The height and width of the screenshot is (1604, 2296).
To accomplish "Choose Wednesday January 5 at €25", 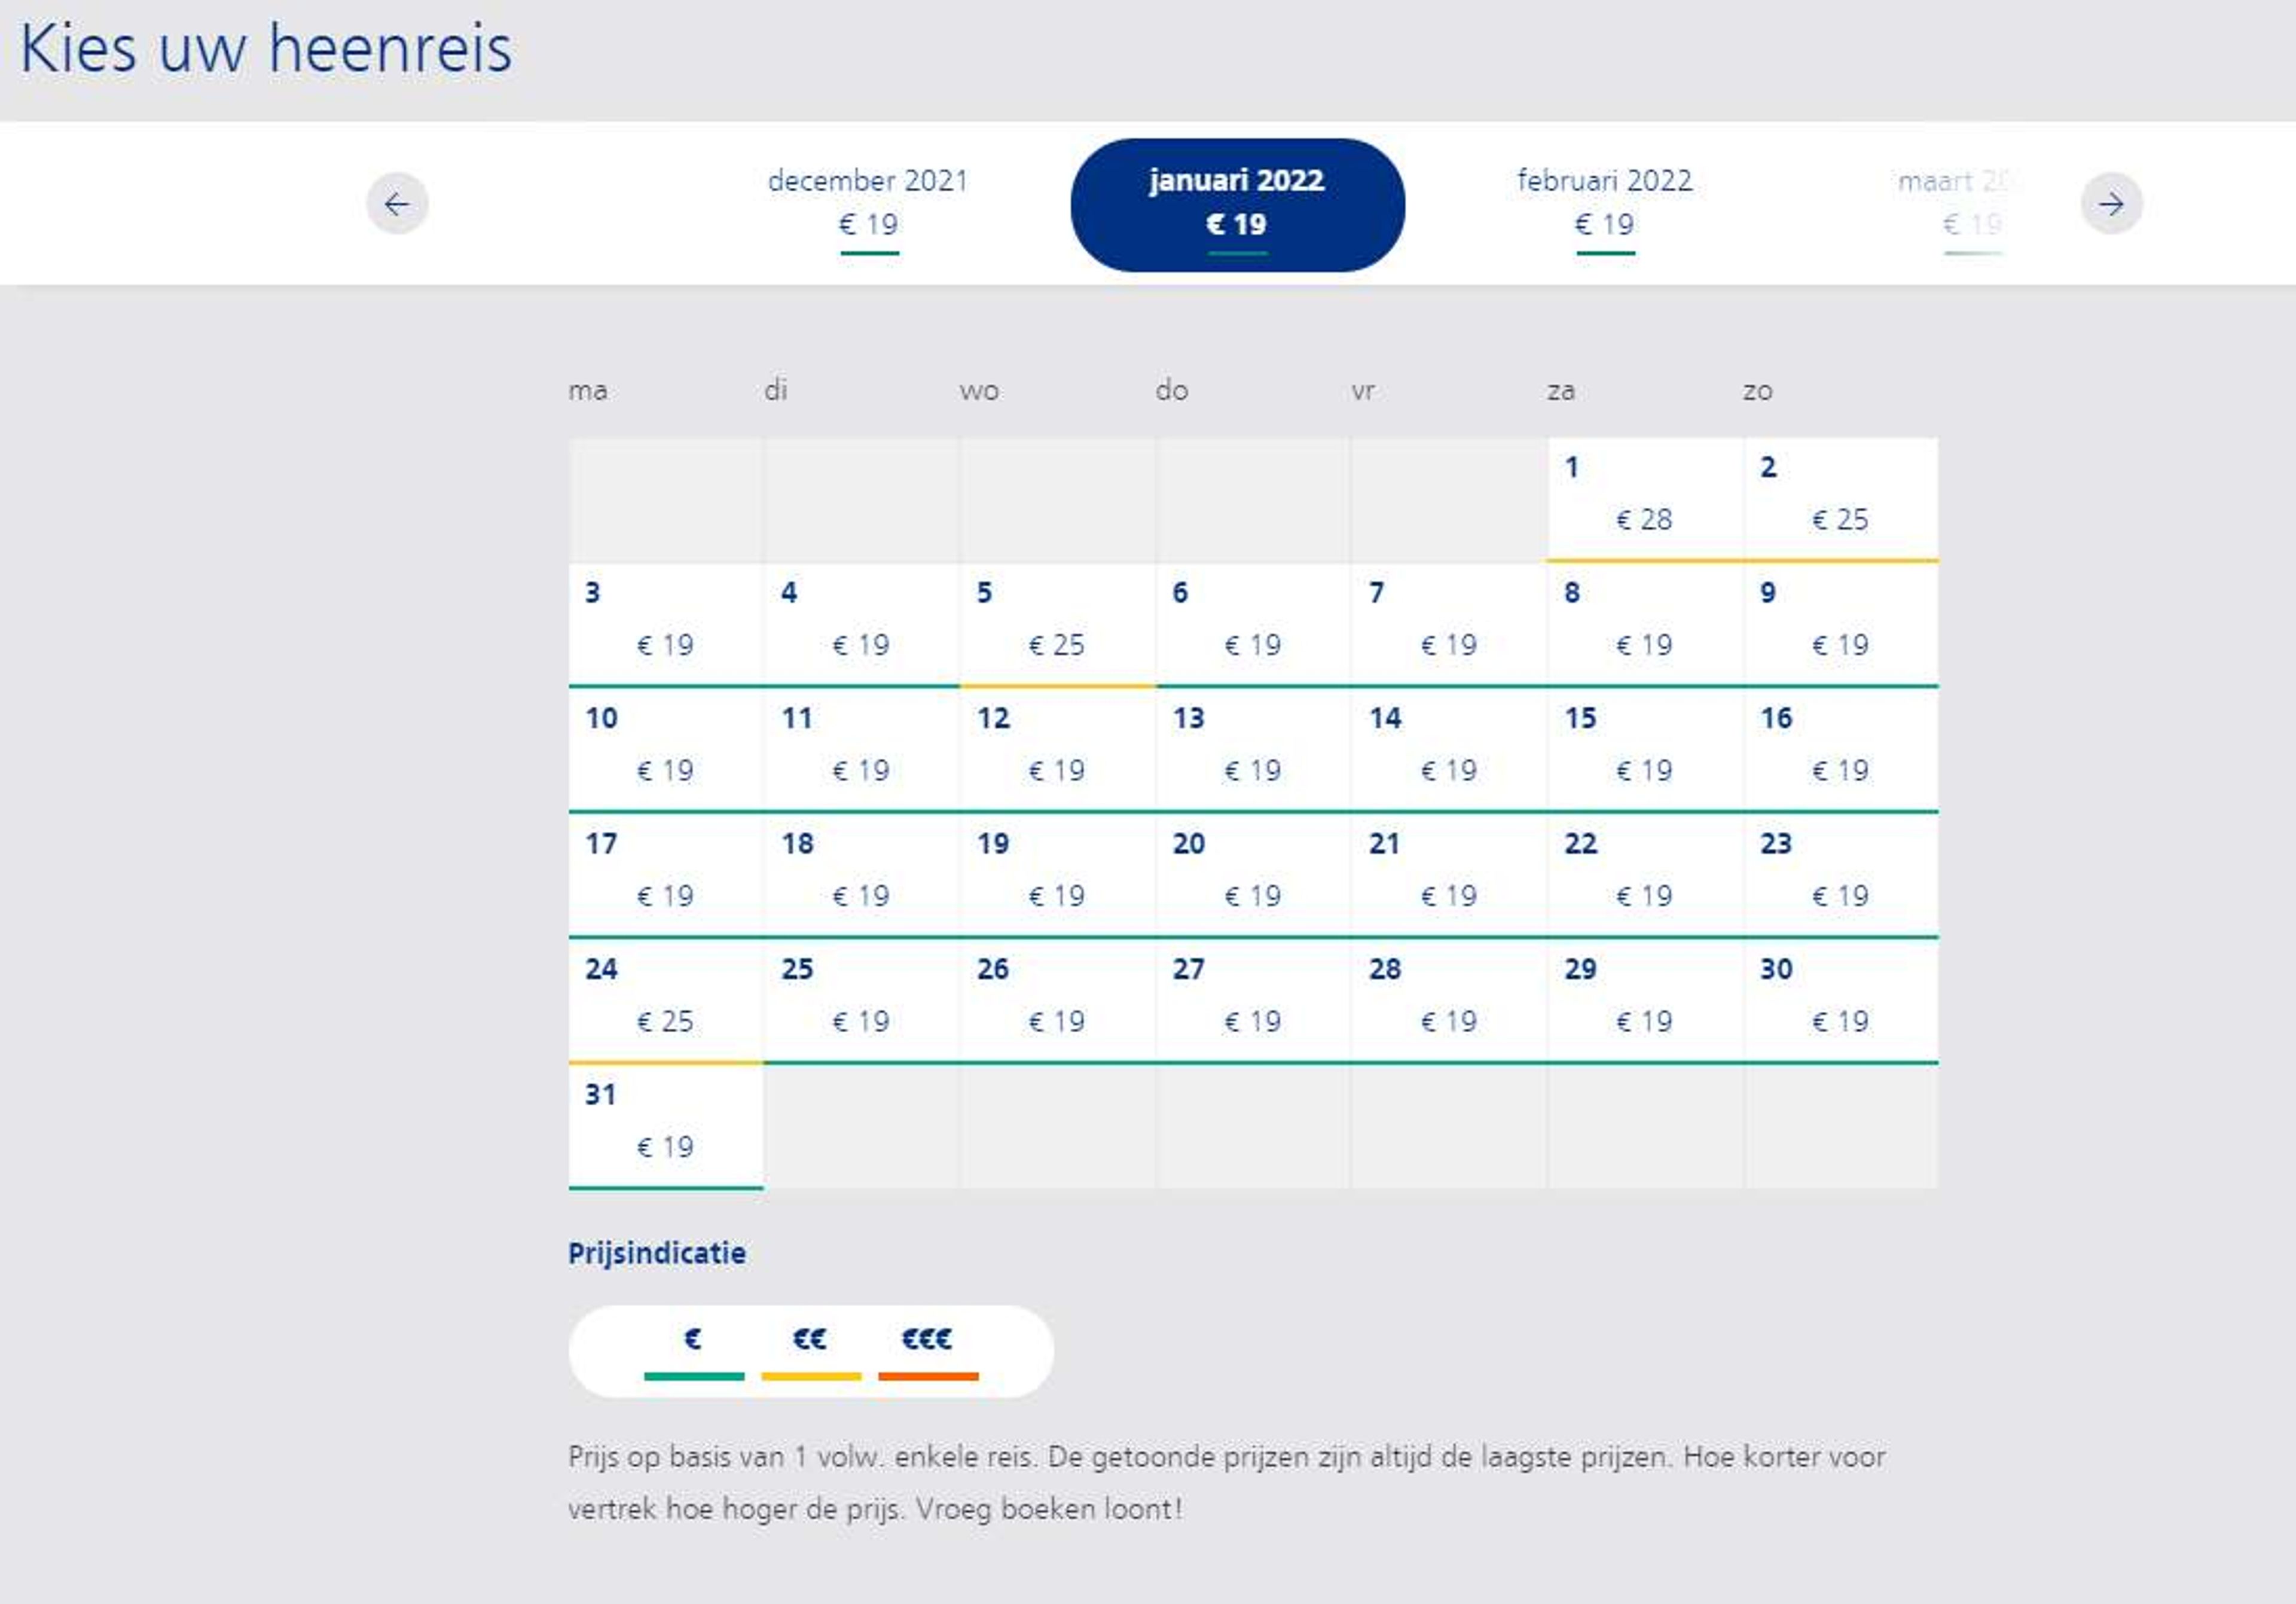I will click(x=1057, y=626).
